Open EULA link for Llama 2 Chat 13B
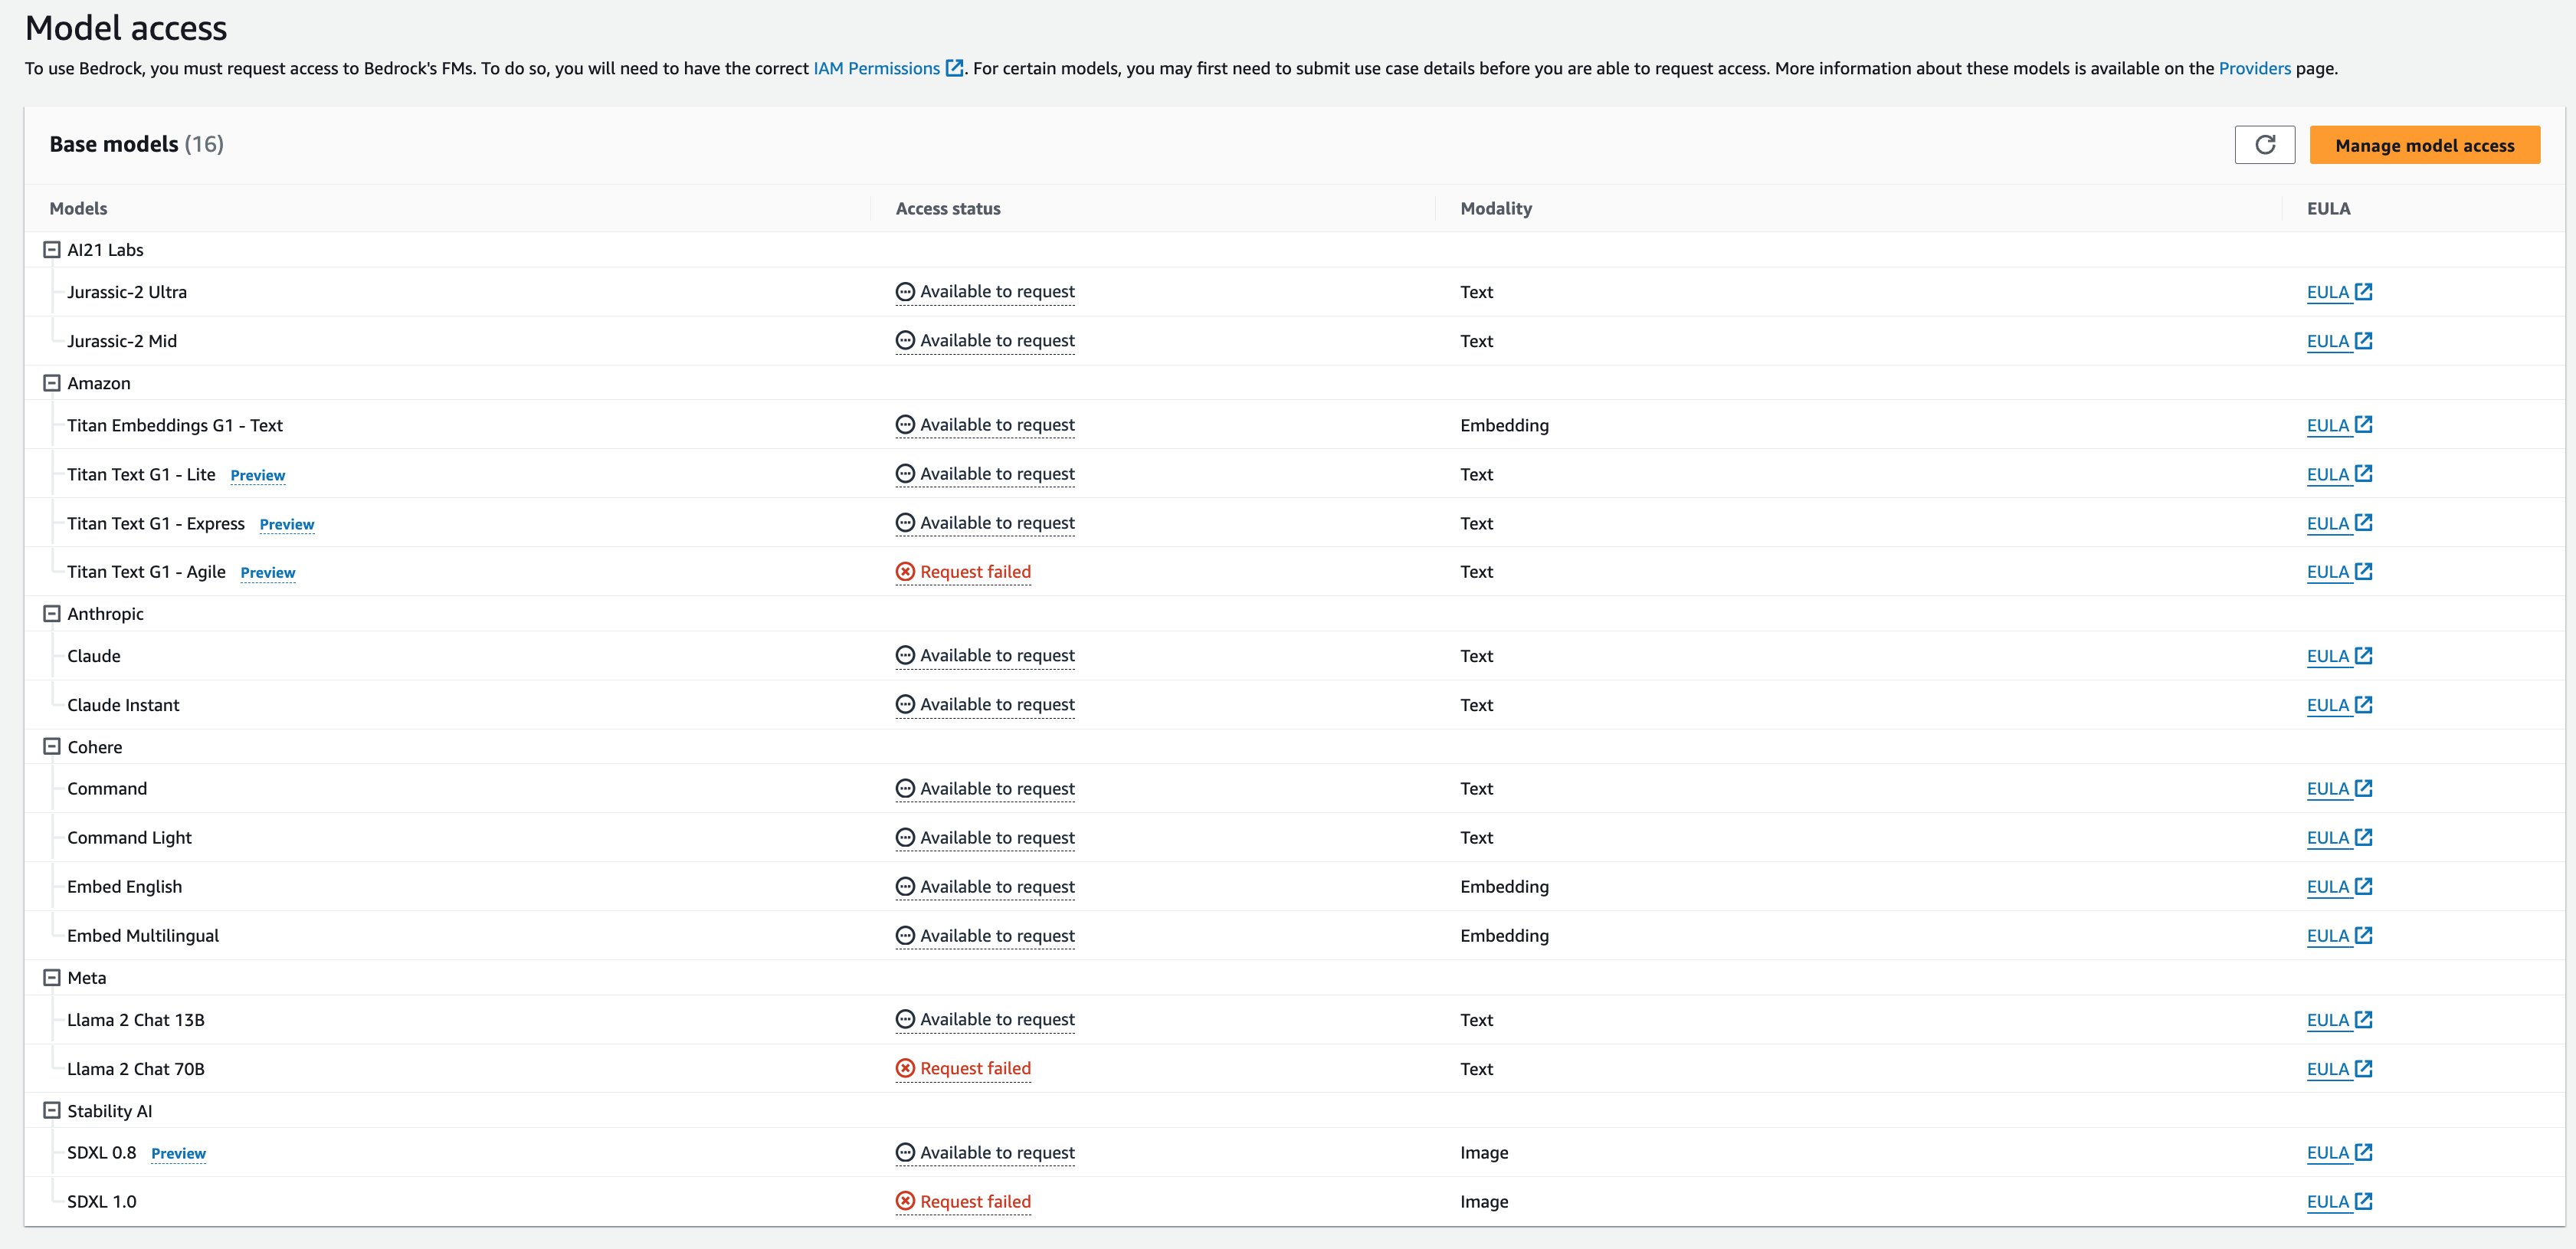Image resolution: width=2576 pixels, height=1249 pixels. point(2339,1020)
